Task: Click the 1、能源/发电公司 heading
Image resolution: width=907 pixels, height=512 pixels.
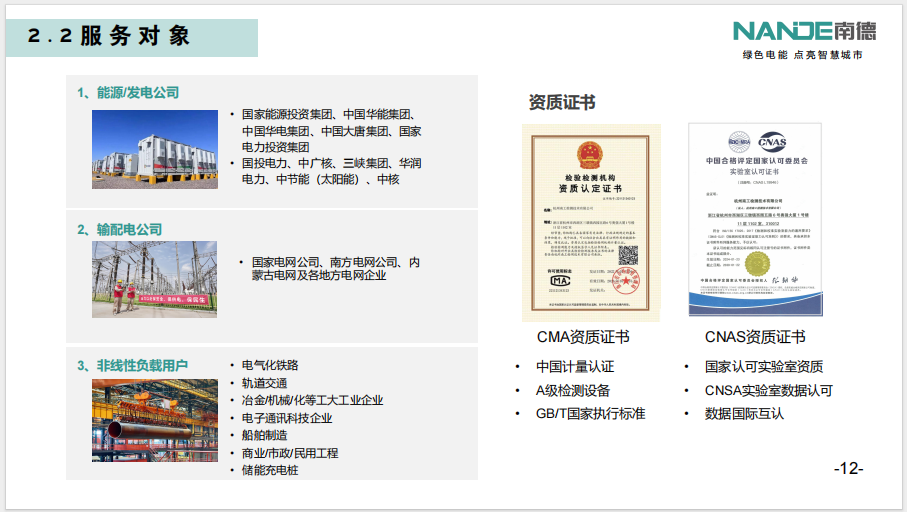Action: coord(128,92)
